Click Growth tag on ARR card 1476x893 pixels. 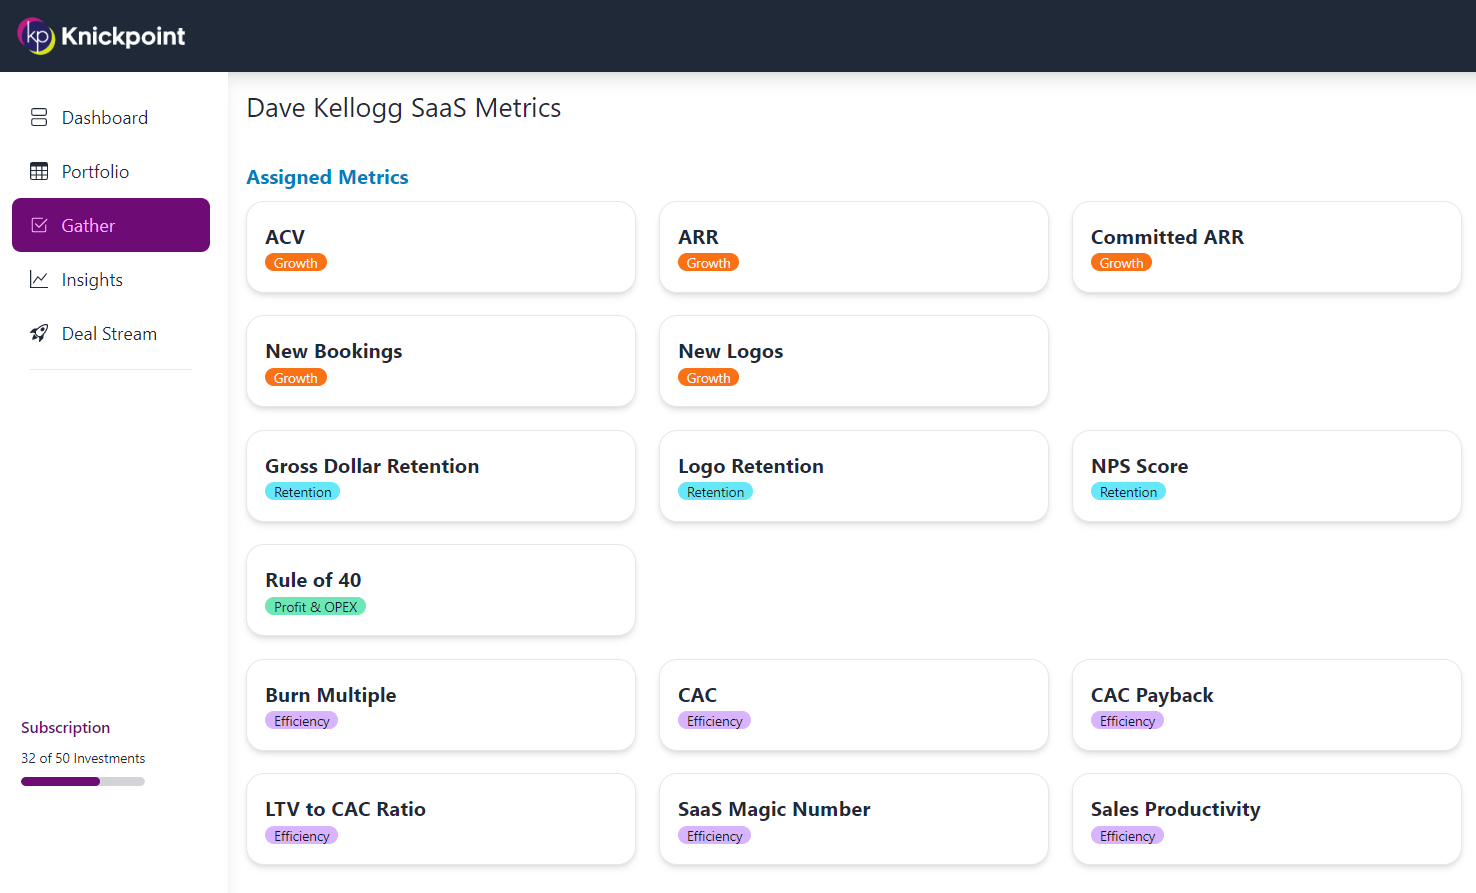tap(709, 263)
